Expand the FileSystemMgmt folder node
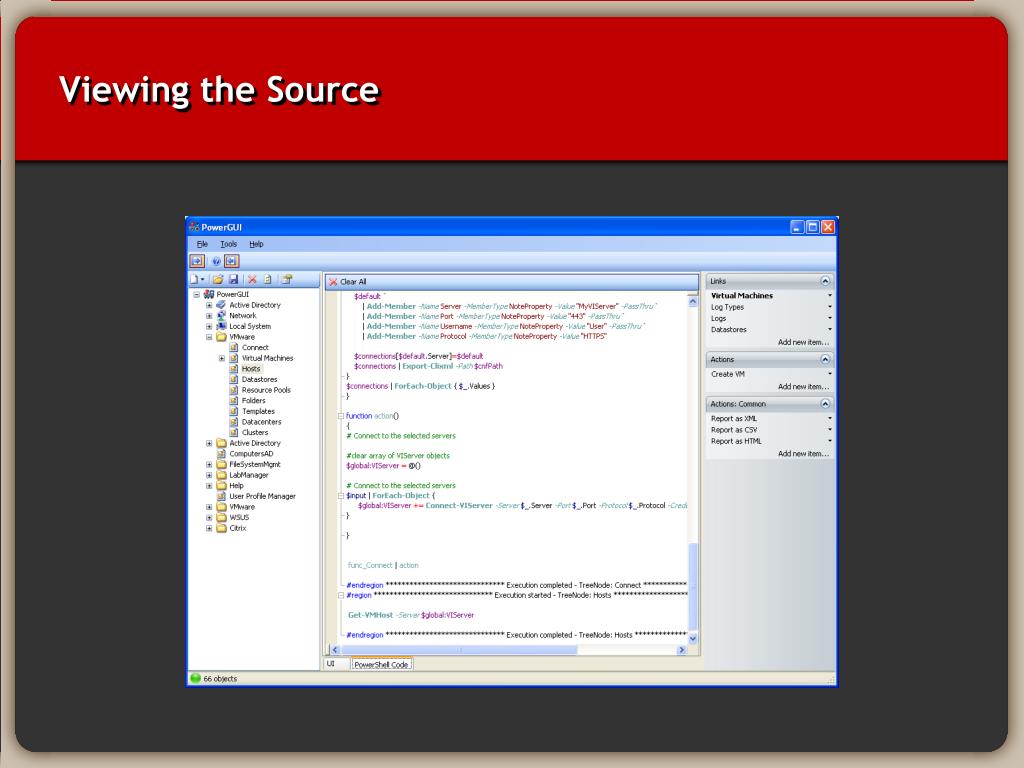The height and width of the screenshot is (768, 1024). coord(209,464)
